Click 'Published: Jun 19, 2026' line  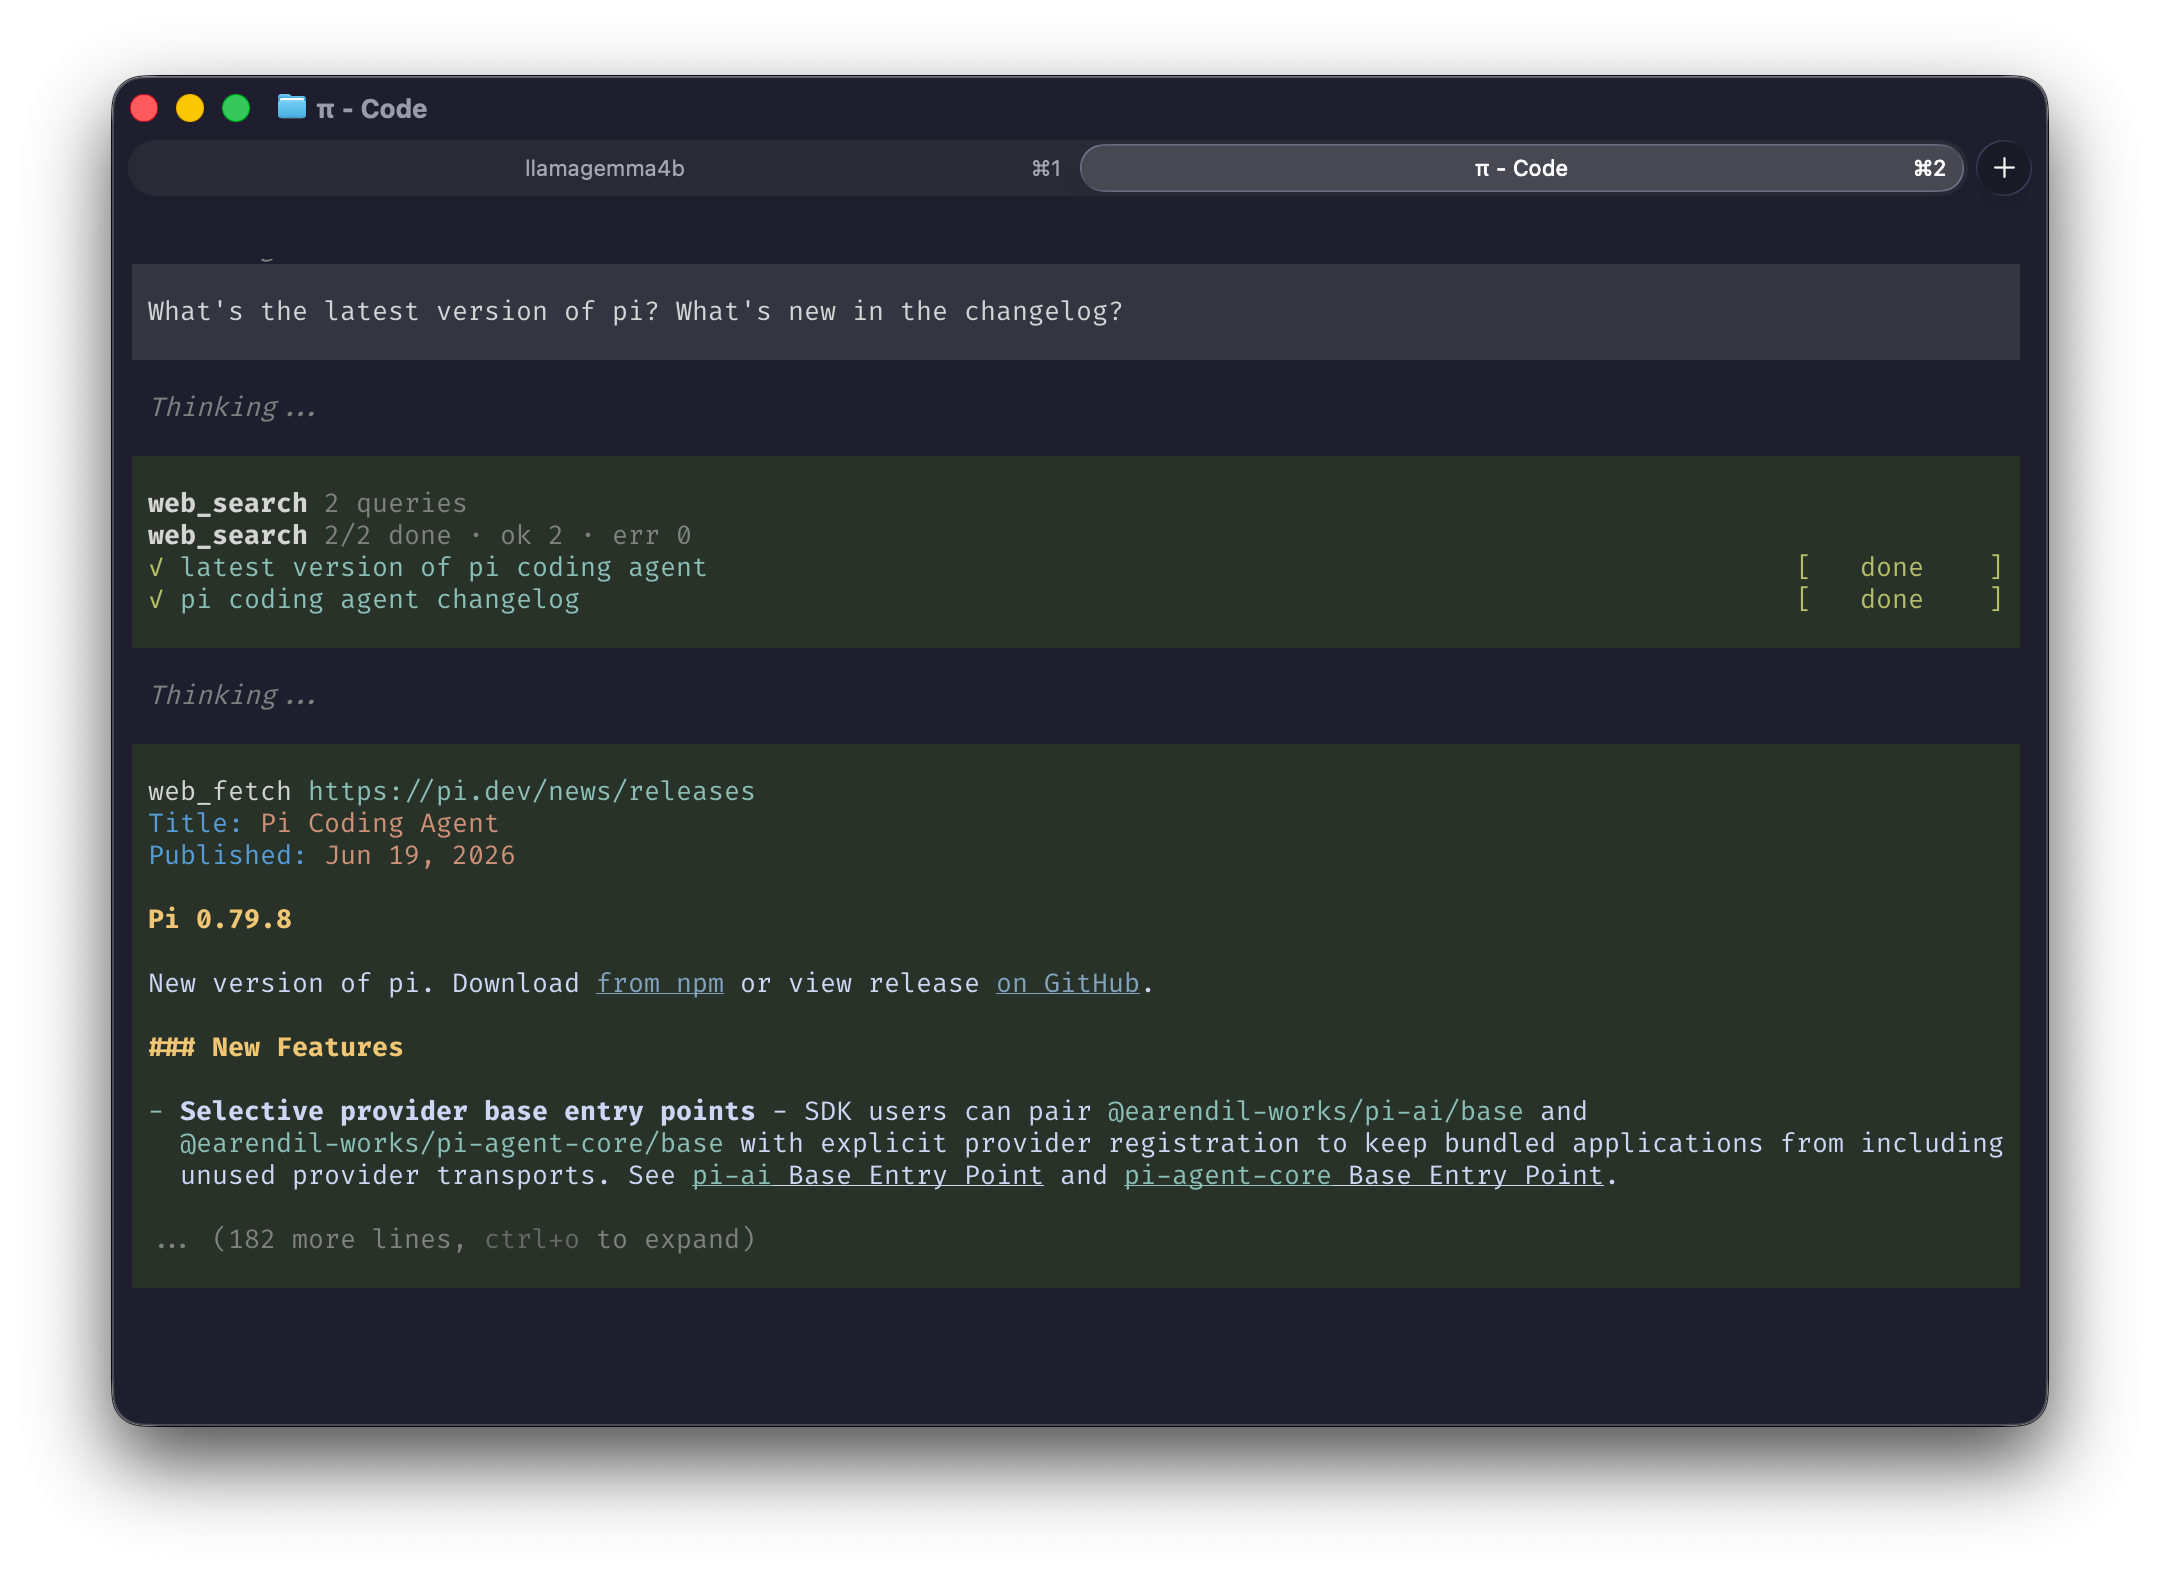click(x=331, y=855)
